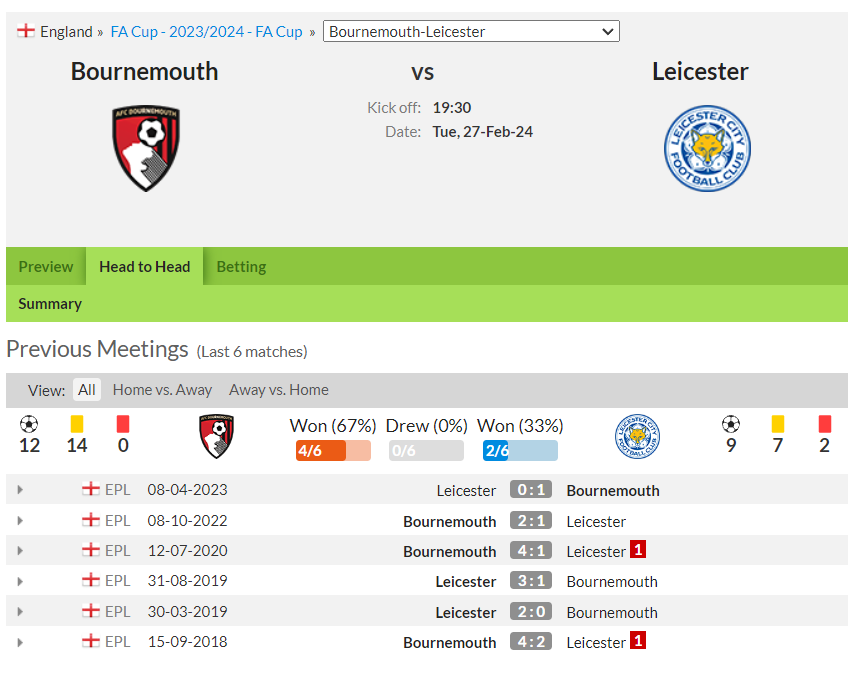Switch view to Away vs. Home
The image size is (849, 692).
pyautogui.click(x=278, y=390)
